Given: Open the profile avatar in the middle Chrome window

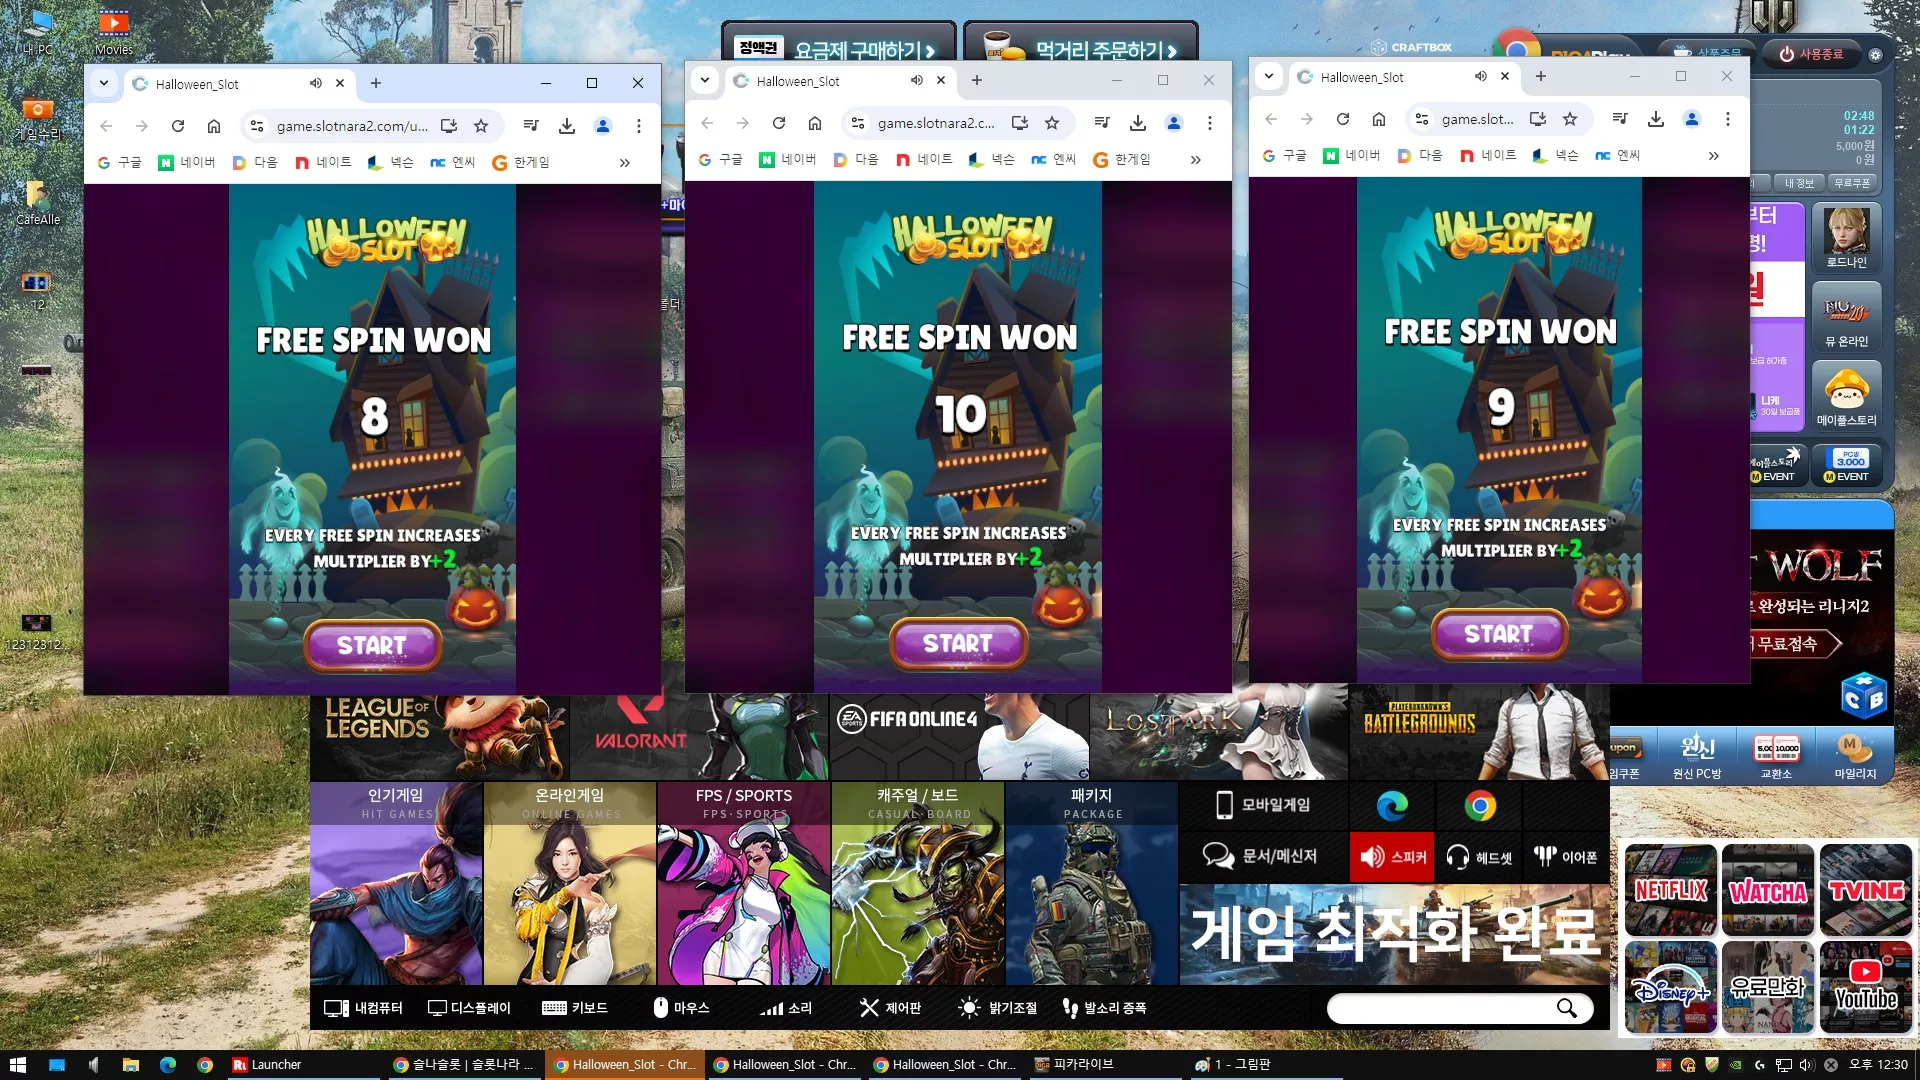Looking at the screenshot, I should tap(1174, 123).
